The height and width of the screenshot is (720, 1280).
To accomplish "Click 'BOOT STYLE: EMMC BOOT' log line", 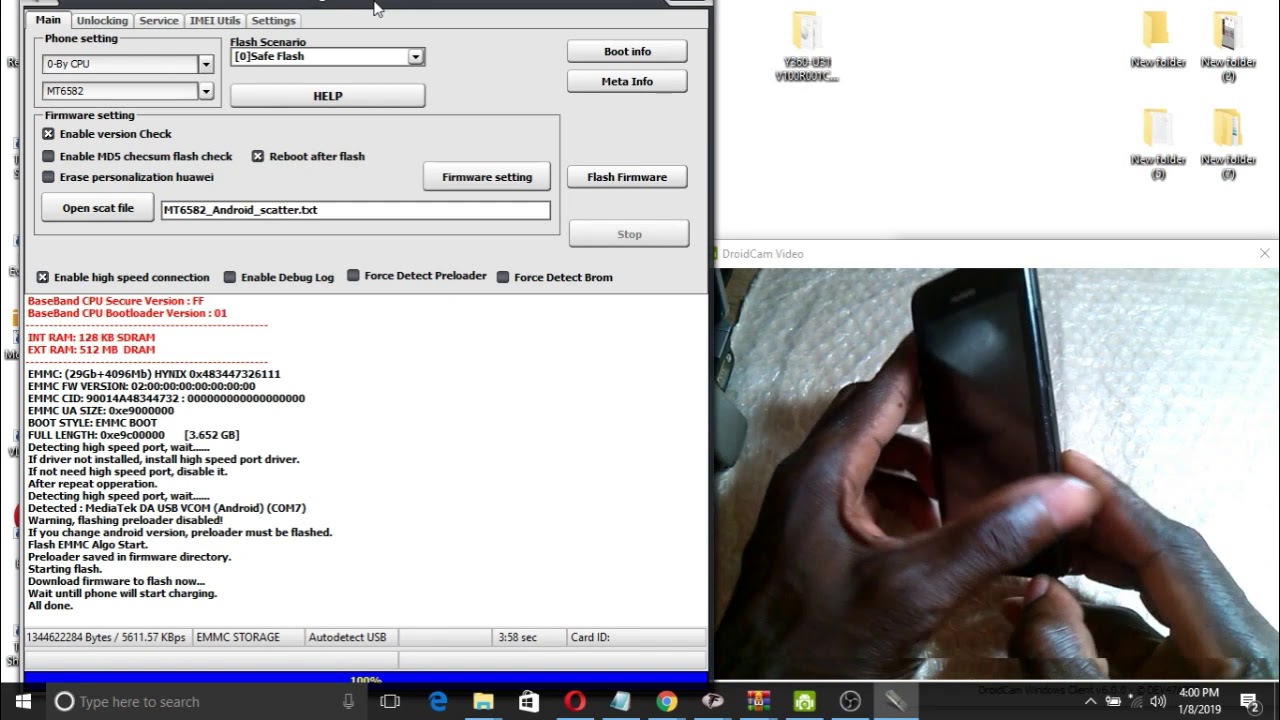I will pyautogui.click(x=92, y=423).
